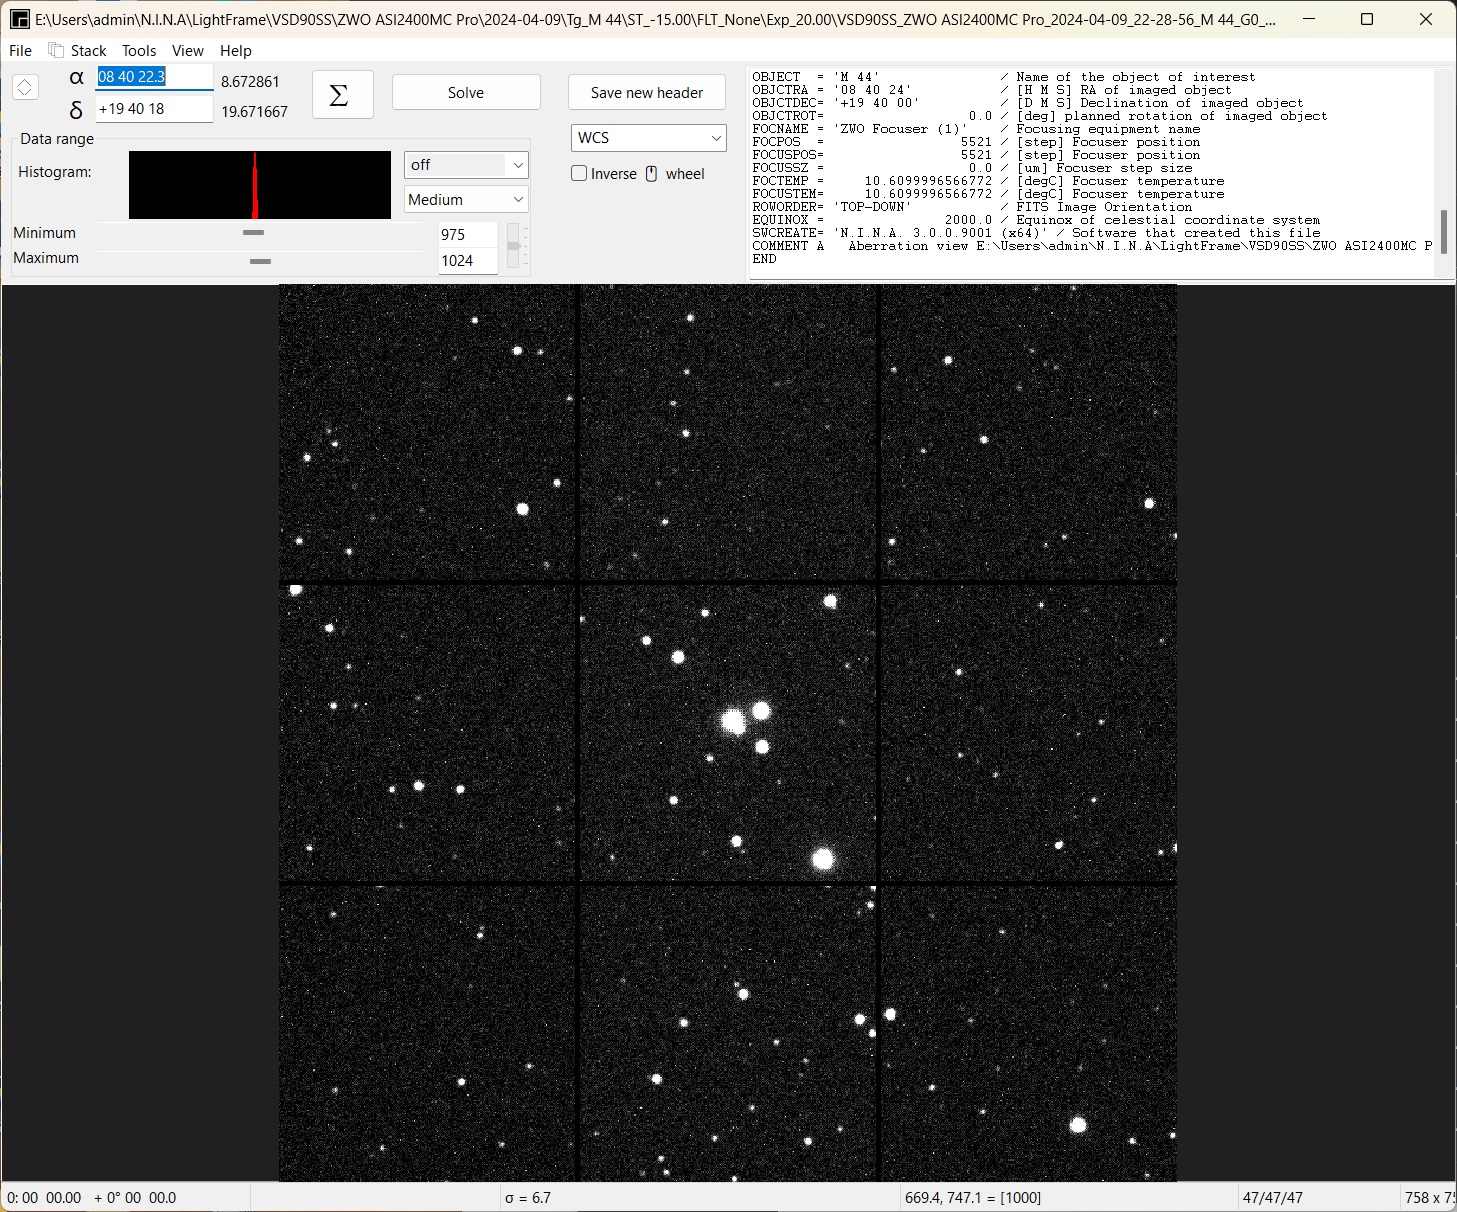
Task: Click the maximum value field 1024
Action: pyautogui.click(x=468, y=261)
